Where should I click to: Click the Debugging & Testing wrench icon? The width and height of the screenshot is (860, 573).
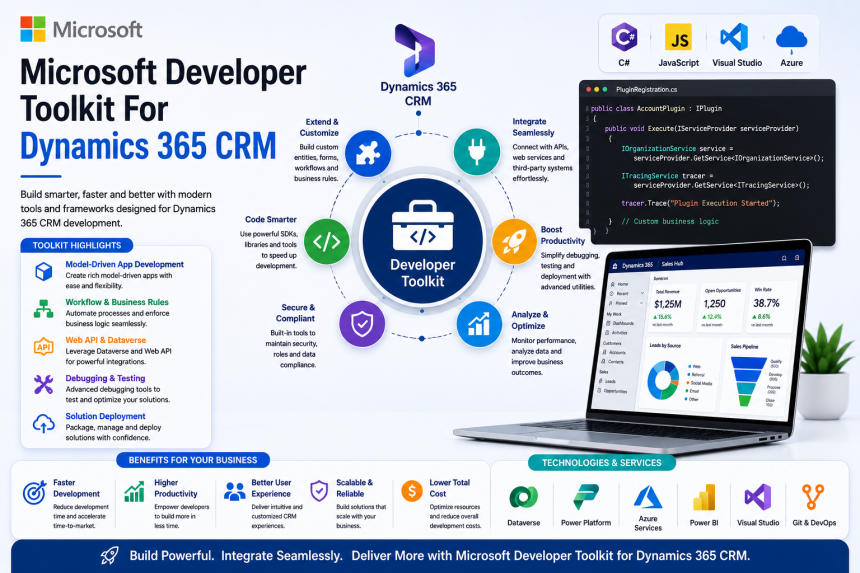click(x=43, y=384)
